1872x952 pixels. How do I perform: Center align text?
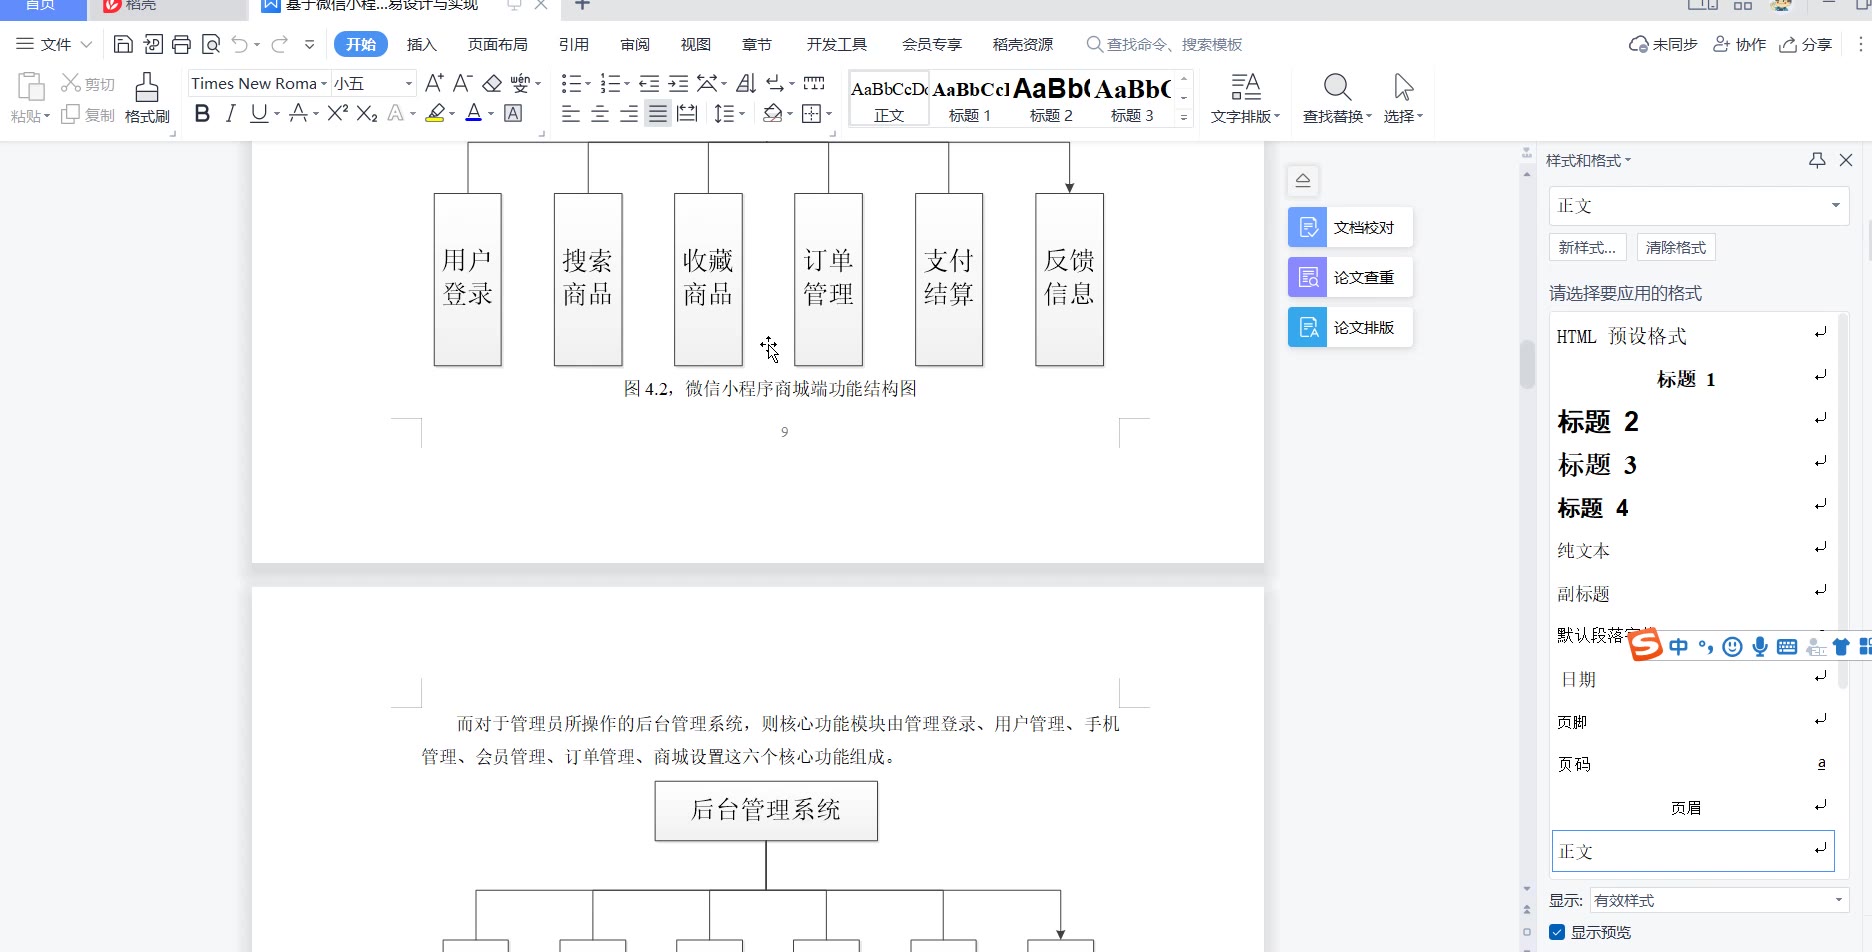click(x=600, y=113)
